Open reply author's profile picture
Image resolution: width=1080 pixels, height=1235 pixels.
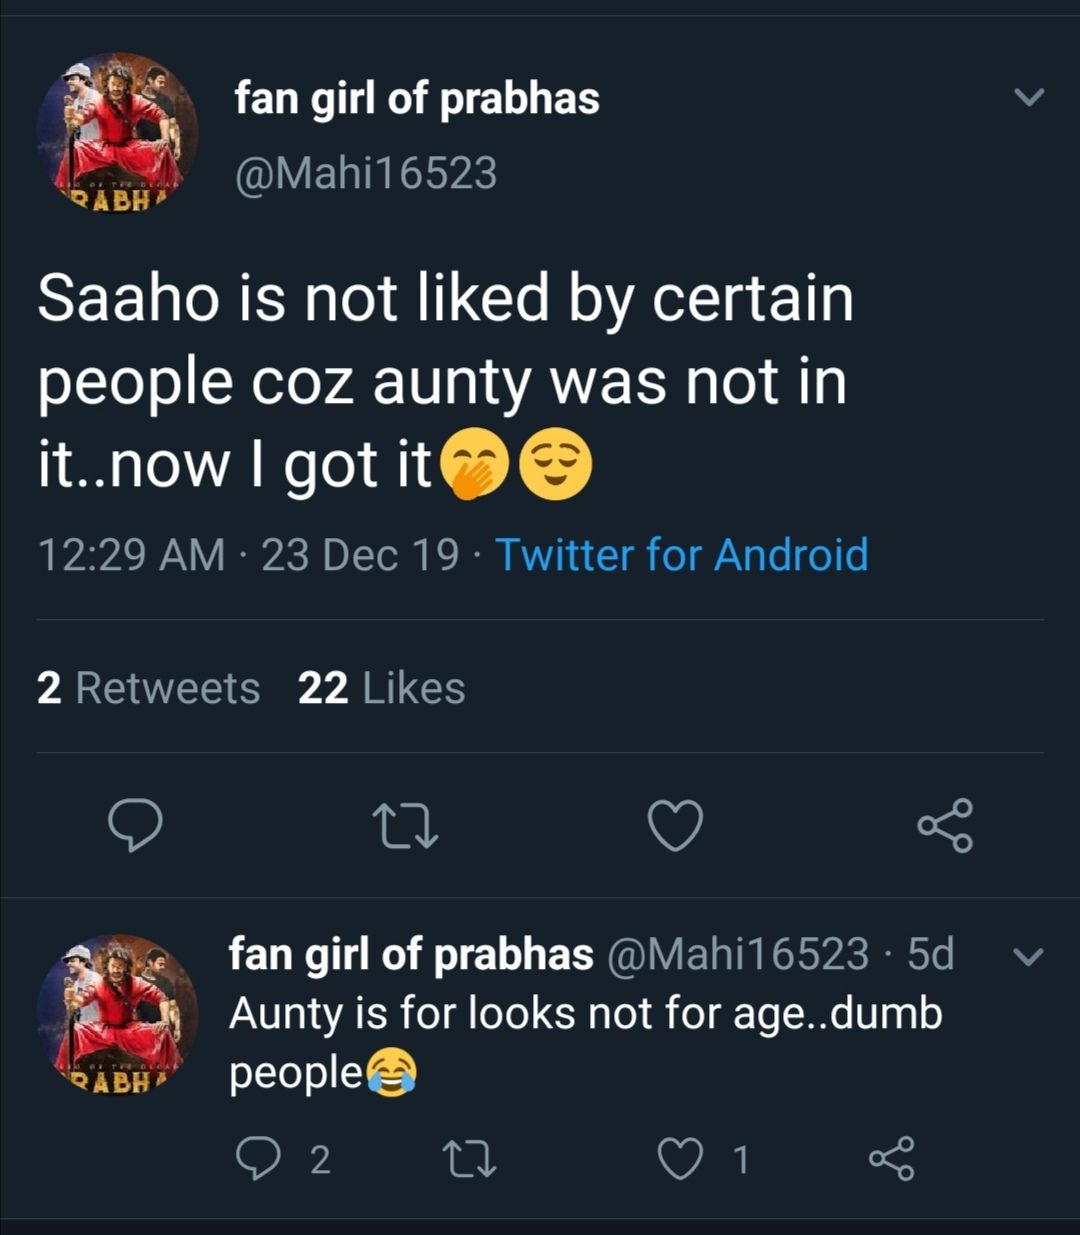point(117,1015)
